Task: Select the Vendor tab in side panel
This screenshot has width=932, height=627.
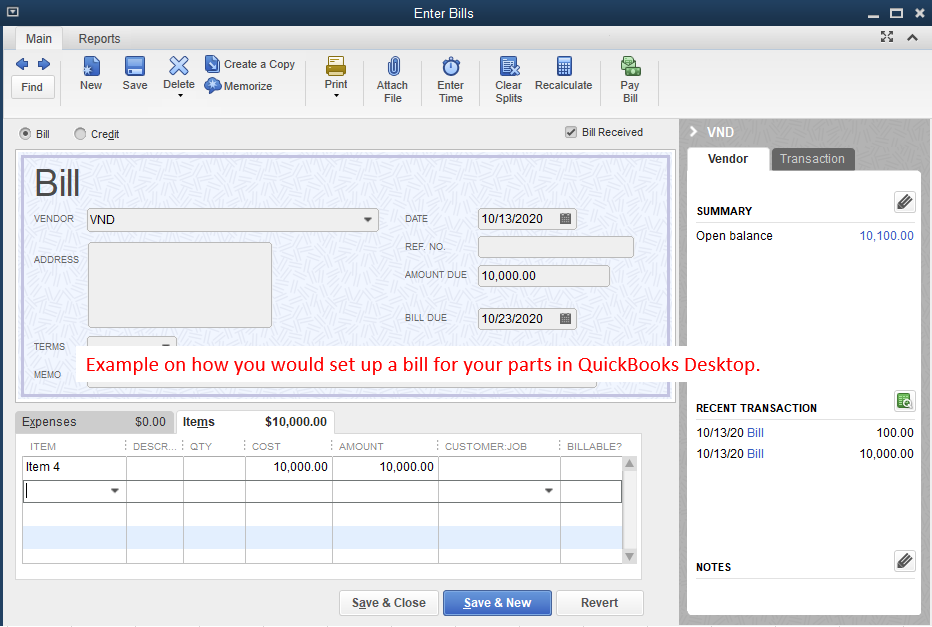Action: [x=728, y=159]
